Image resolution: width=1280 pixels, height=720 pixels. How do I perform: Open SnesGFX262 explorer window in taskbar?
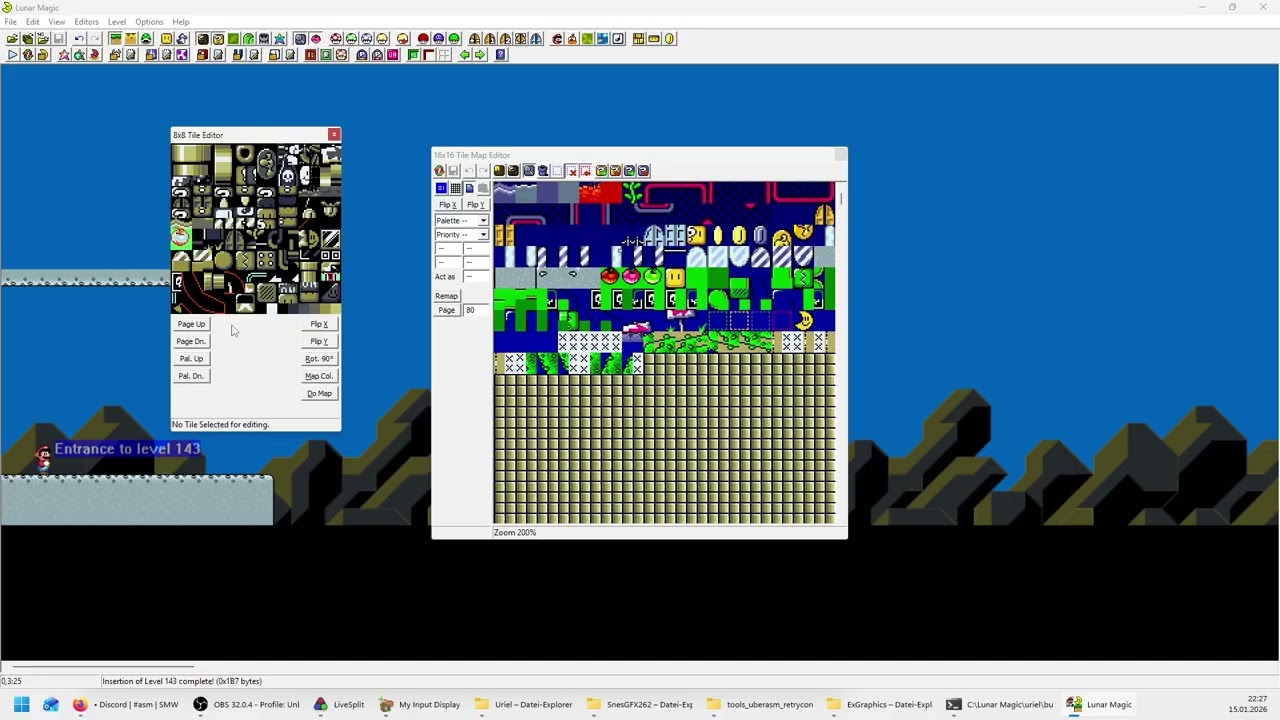pos(640,704)
